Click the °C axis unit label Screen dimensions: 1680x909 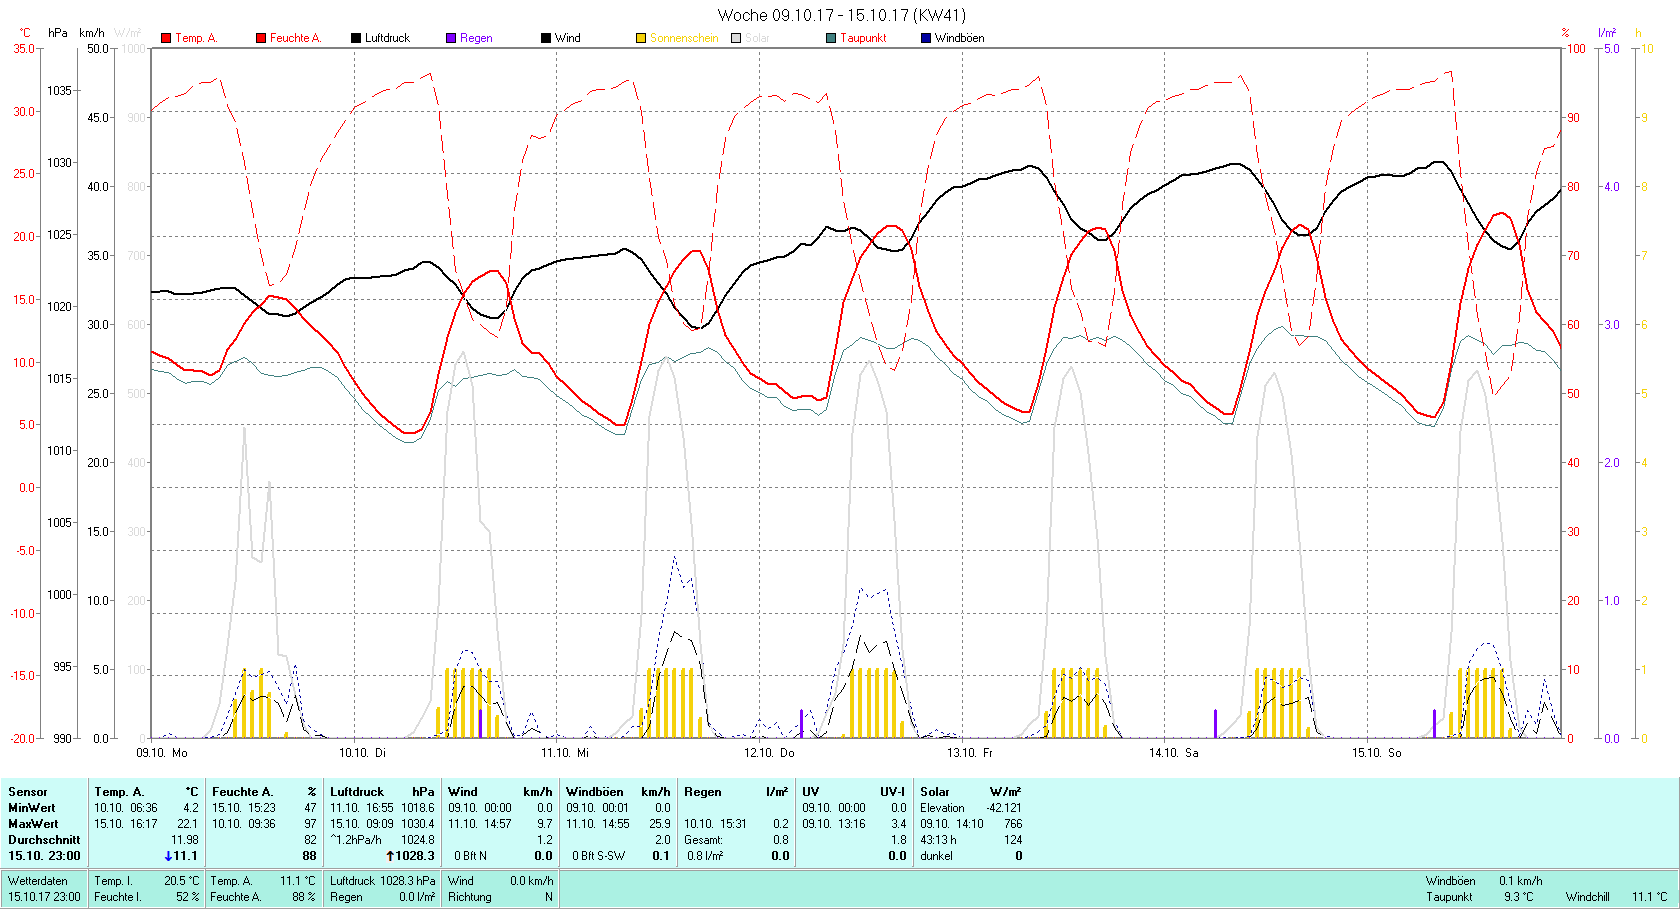pyautogui.click(x=25, y=33)
